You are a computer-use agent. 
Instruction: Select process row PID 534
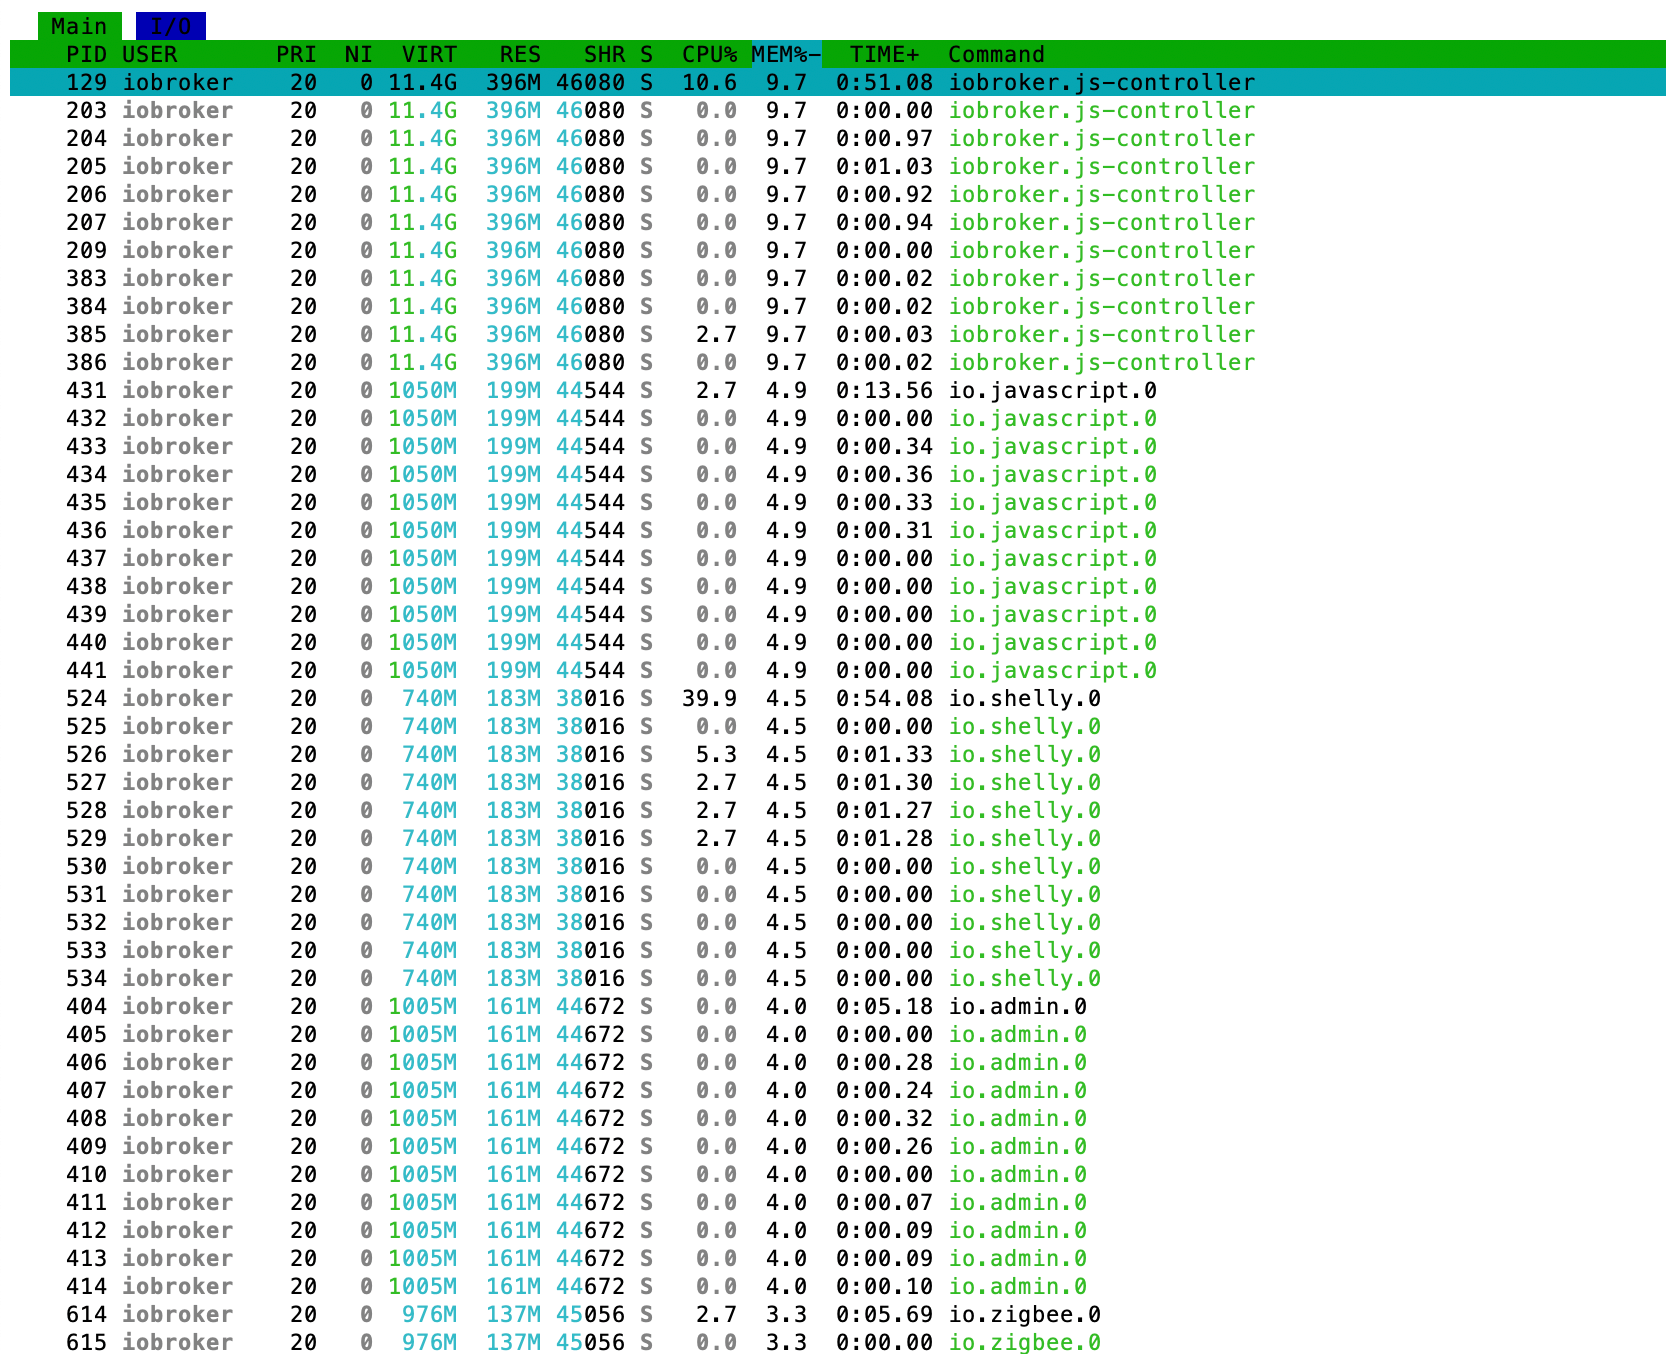(x=838, y=978)
